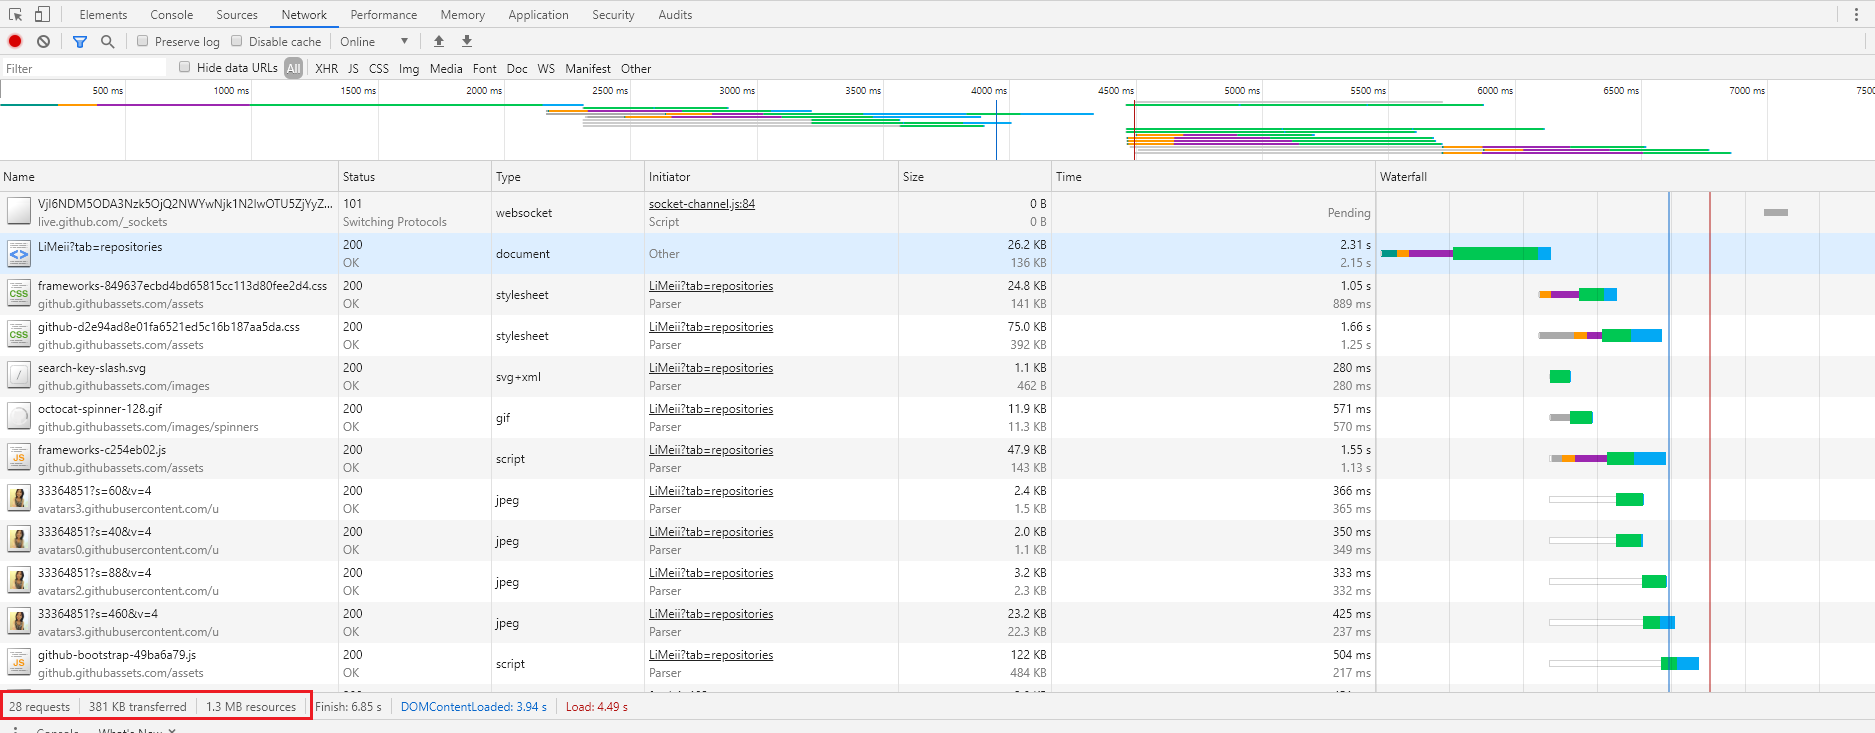Toggle the filter funnel icon
The height and width of the screenshot is (733, 1875).
tap(80, 41)
